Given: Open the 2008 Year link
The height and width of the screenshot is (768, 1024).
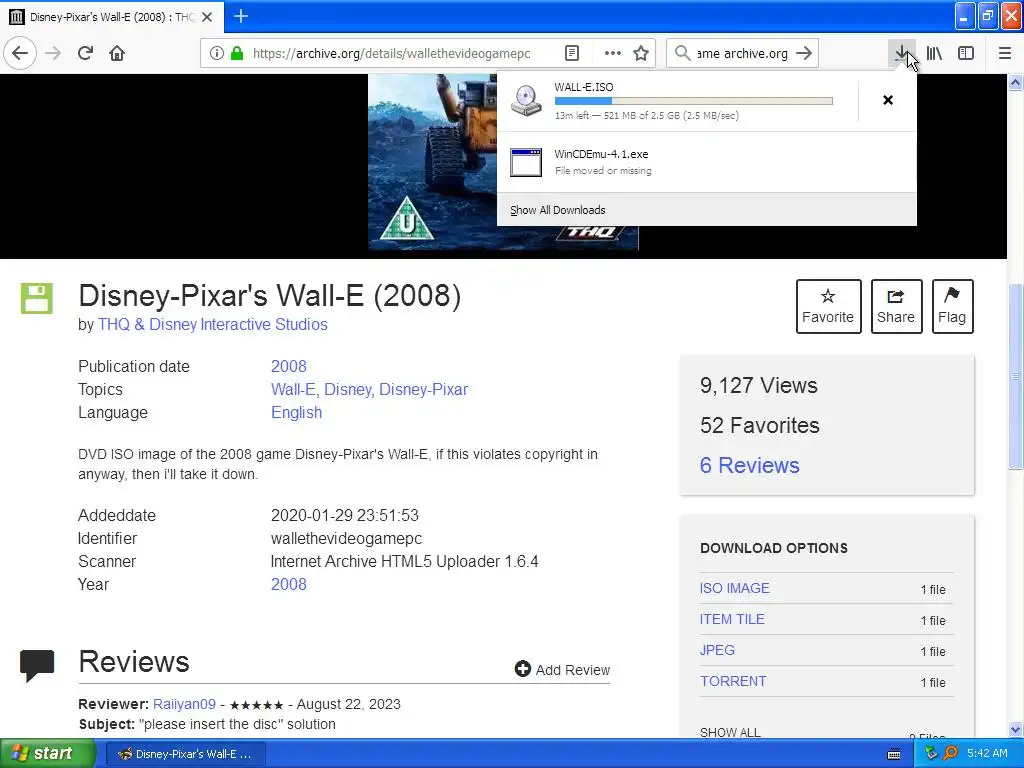Looking at the screenshot, I should coord(289,584).
